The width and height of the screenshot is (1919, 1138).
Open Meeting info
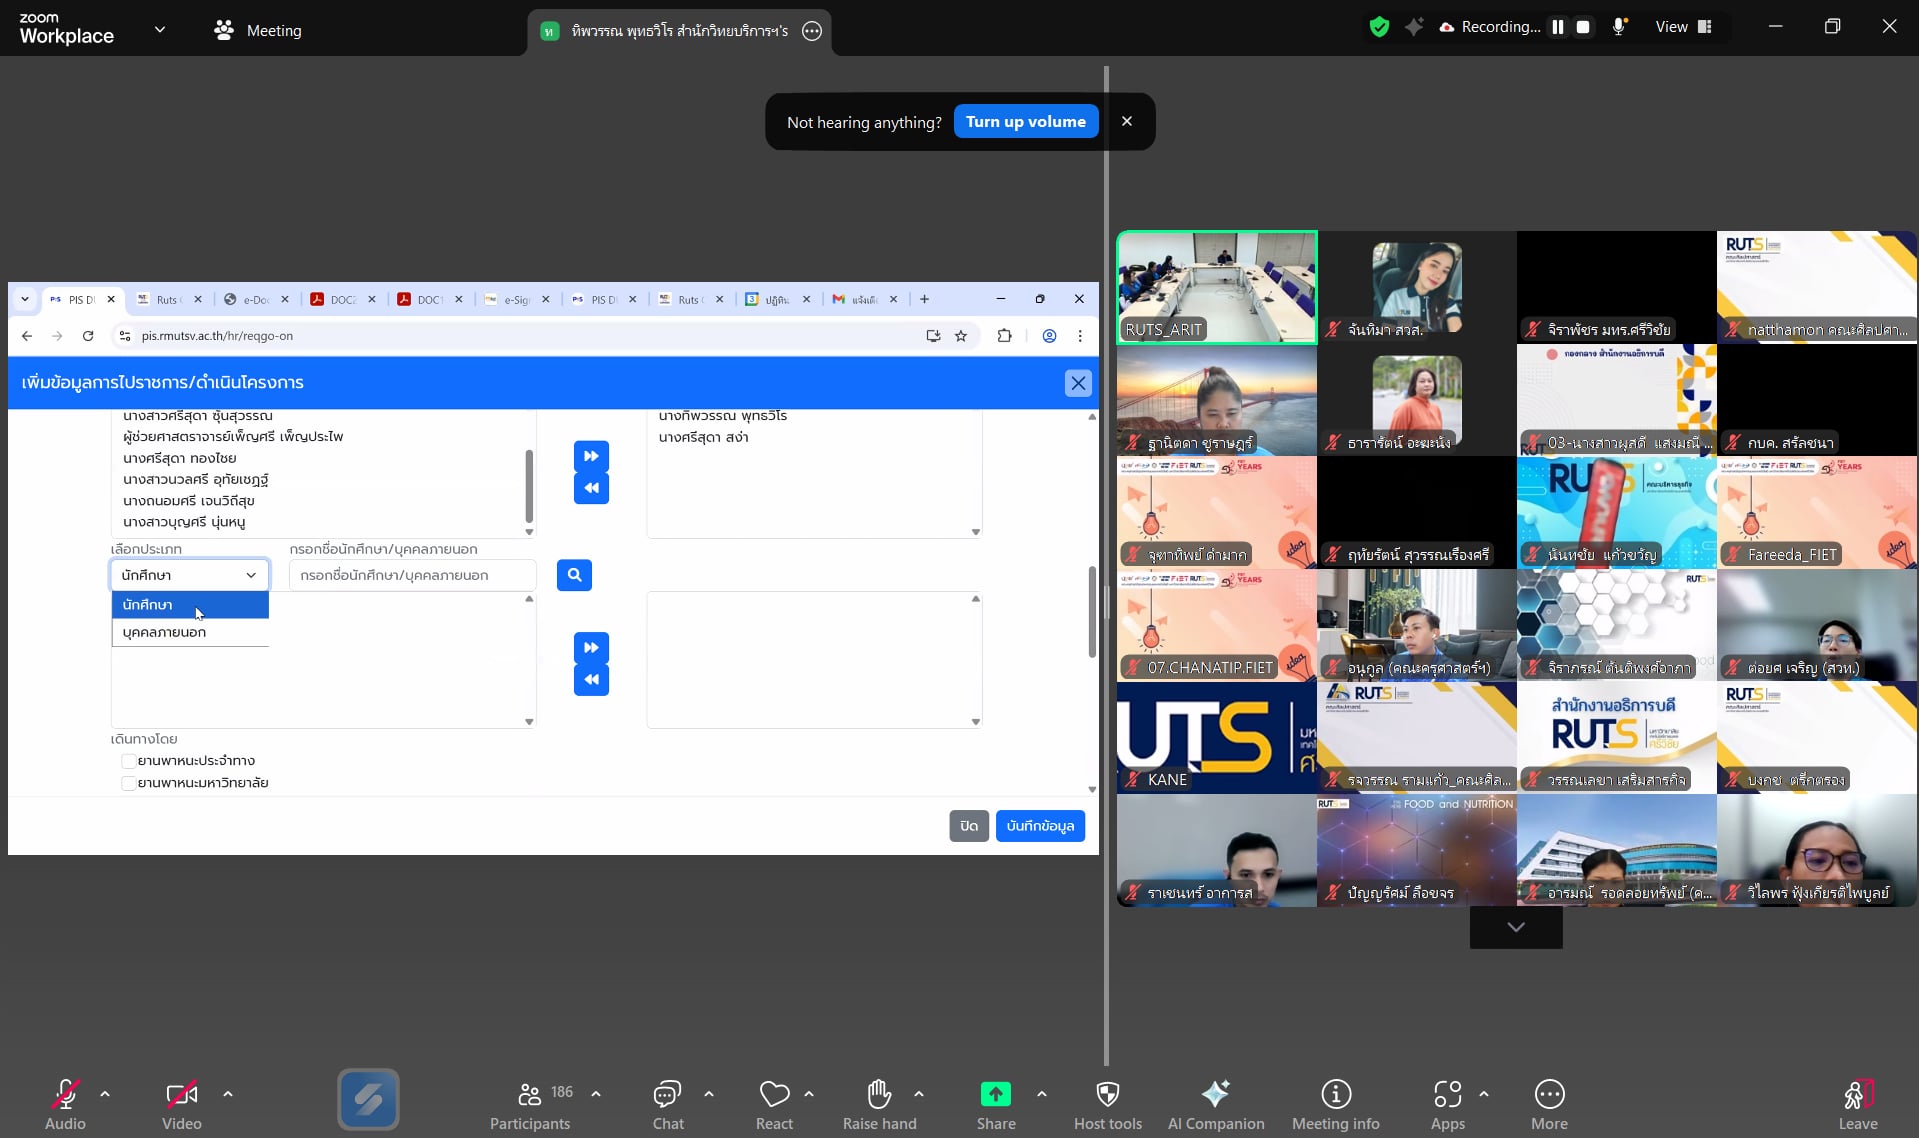click(1335, 1095)
